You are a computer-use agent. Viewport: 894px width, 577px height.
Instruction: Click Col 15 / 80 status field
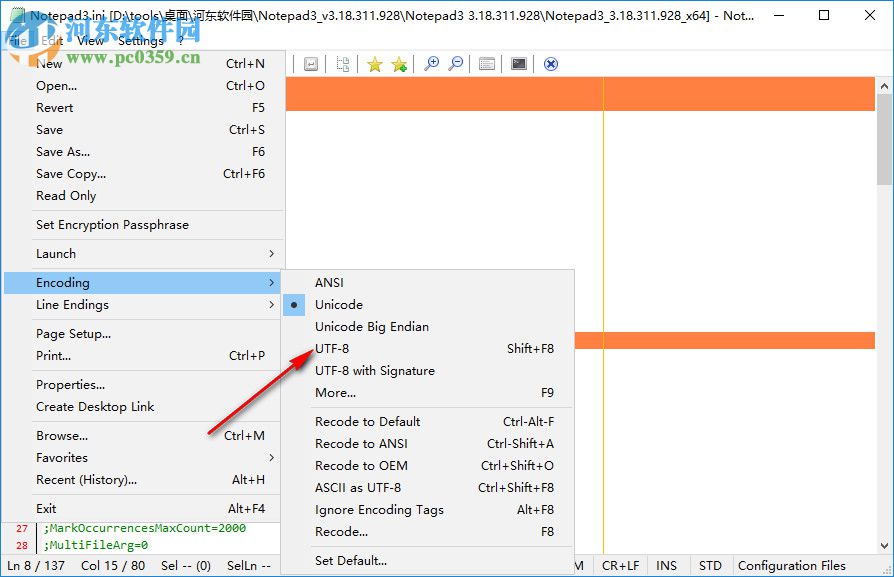[x=113, y=566]
